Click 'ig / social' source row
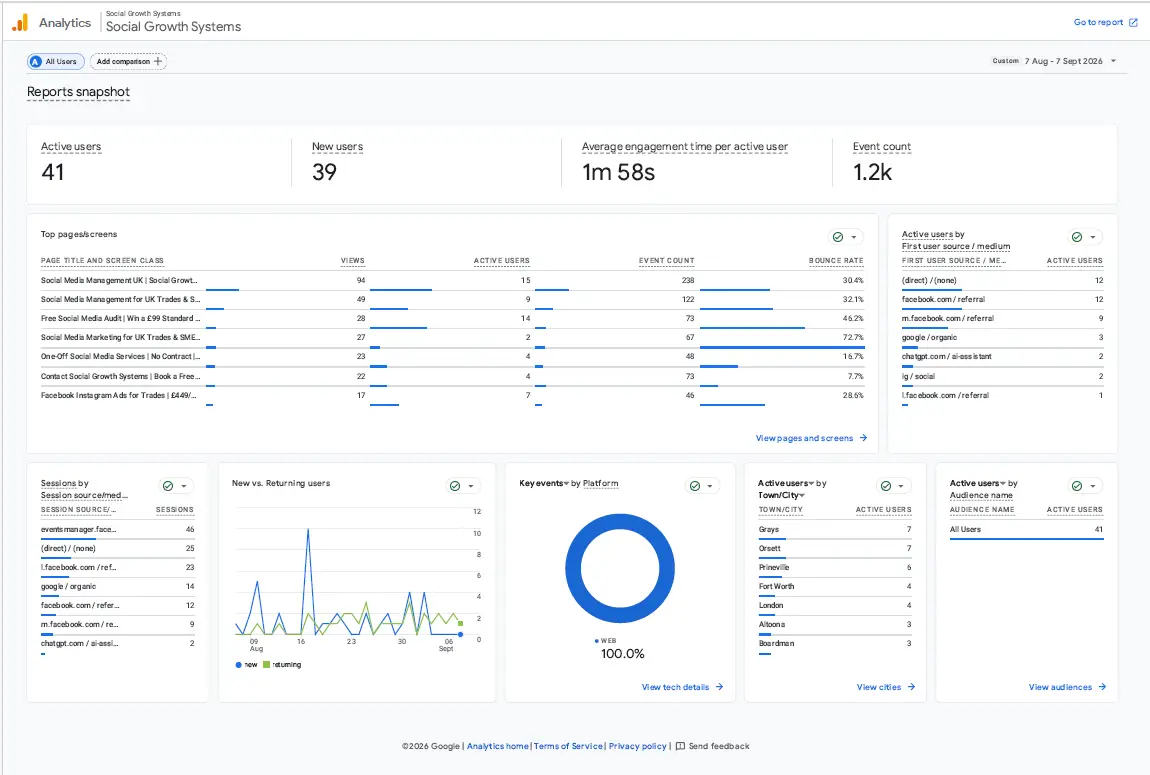 (1003, 376)
